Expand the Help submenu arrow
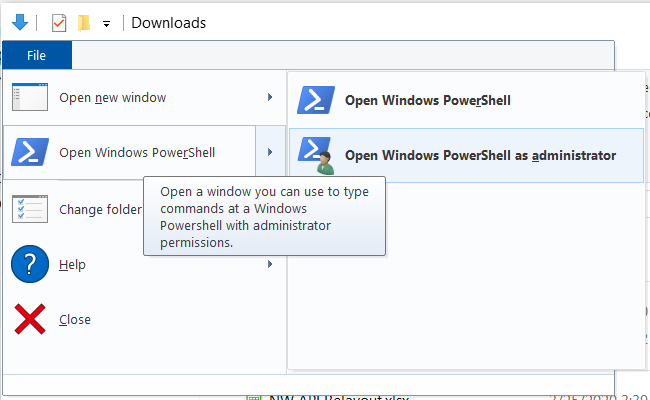The width and height of the screenshot is (650, 400). point(270,265)
